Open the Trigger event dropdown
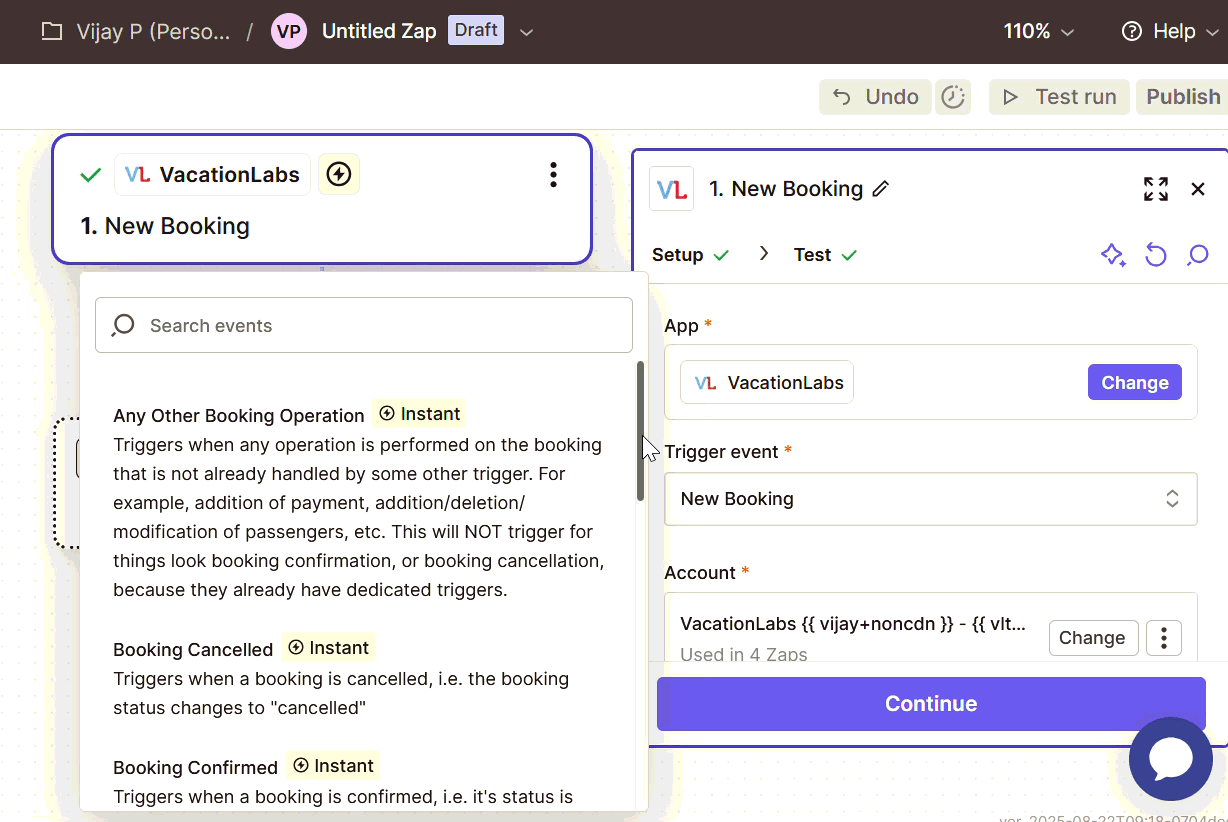The height and width of the screenshot is (822, 1228). (930, 499)
